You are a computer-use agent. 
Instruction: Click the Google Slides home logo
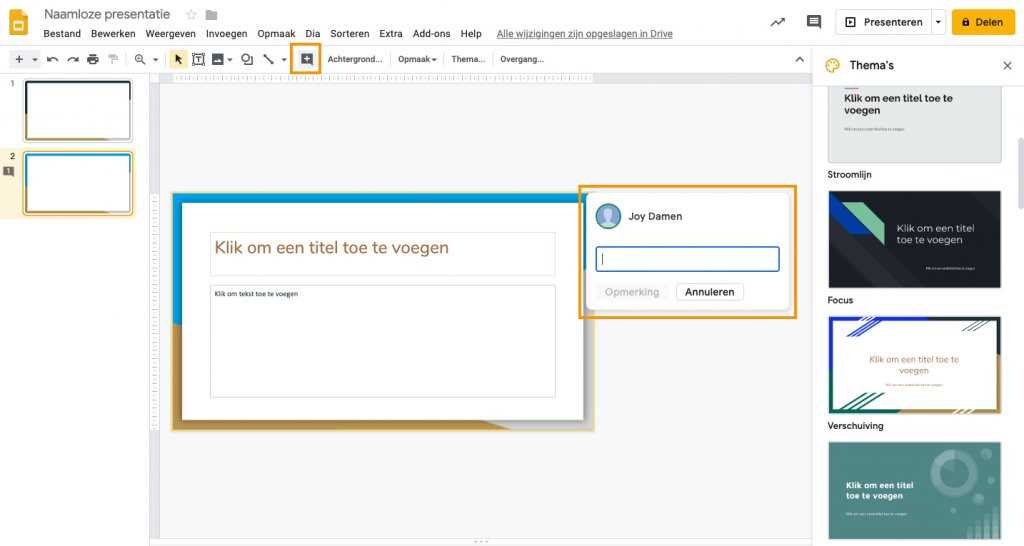(18, 22)
